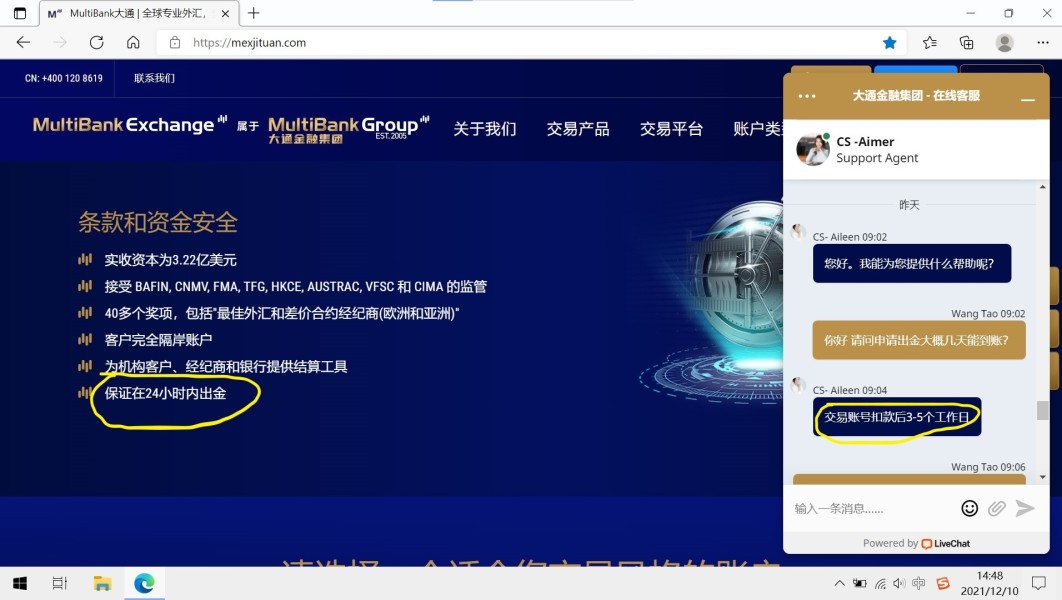The width and height of the screenshot is (1062, 600).
Task: Minimize the live chat widget
Action: pyautogui.click(x=1027, y=99)
